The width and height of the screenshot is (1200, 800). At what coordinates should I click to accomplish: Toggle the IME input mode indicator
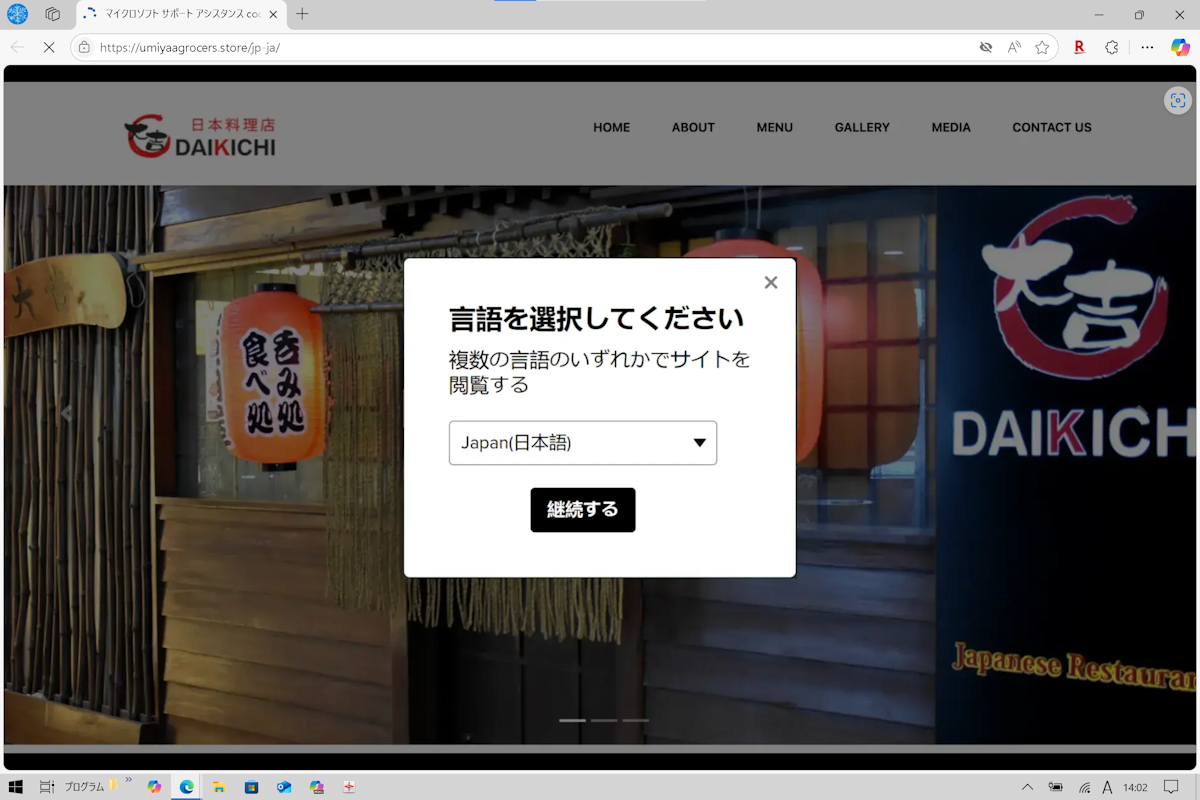pos(1107,787)
